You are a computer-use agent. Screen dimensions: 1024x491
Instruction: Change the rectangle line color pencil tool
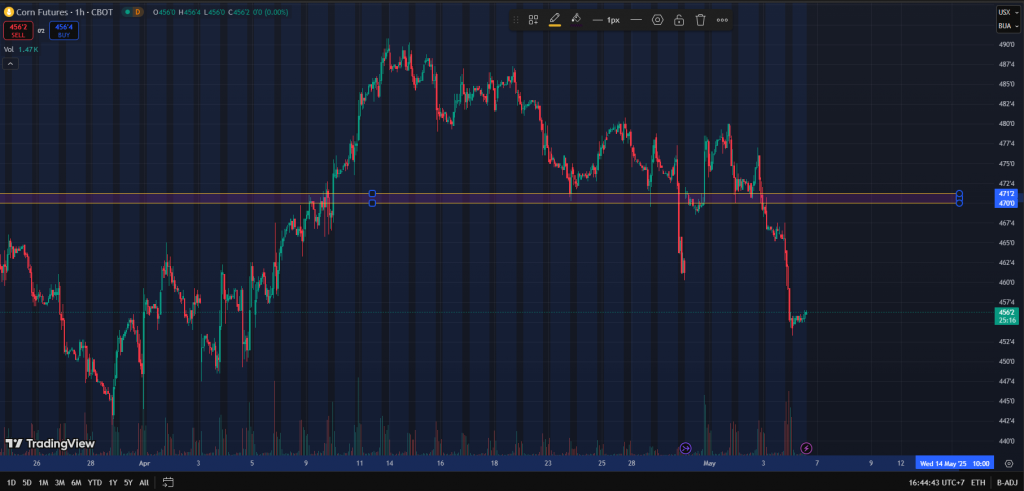pos(554,20)
